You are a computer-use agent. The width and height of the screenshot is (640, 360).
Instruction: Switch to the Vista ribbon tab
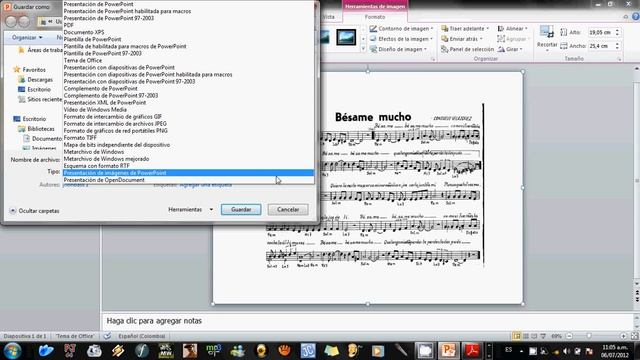329,17
